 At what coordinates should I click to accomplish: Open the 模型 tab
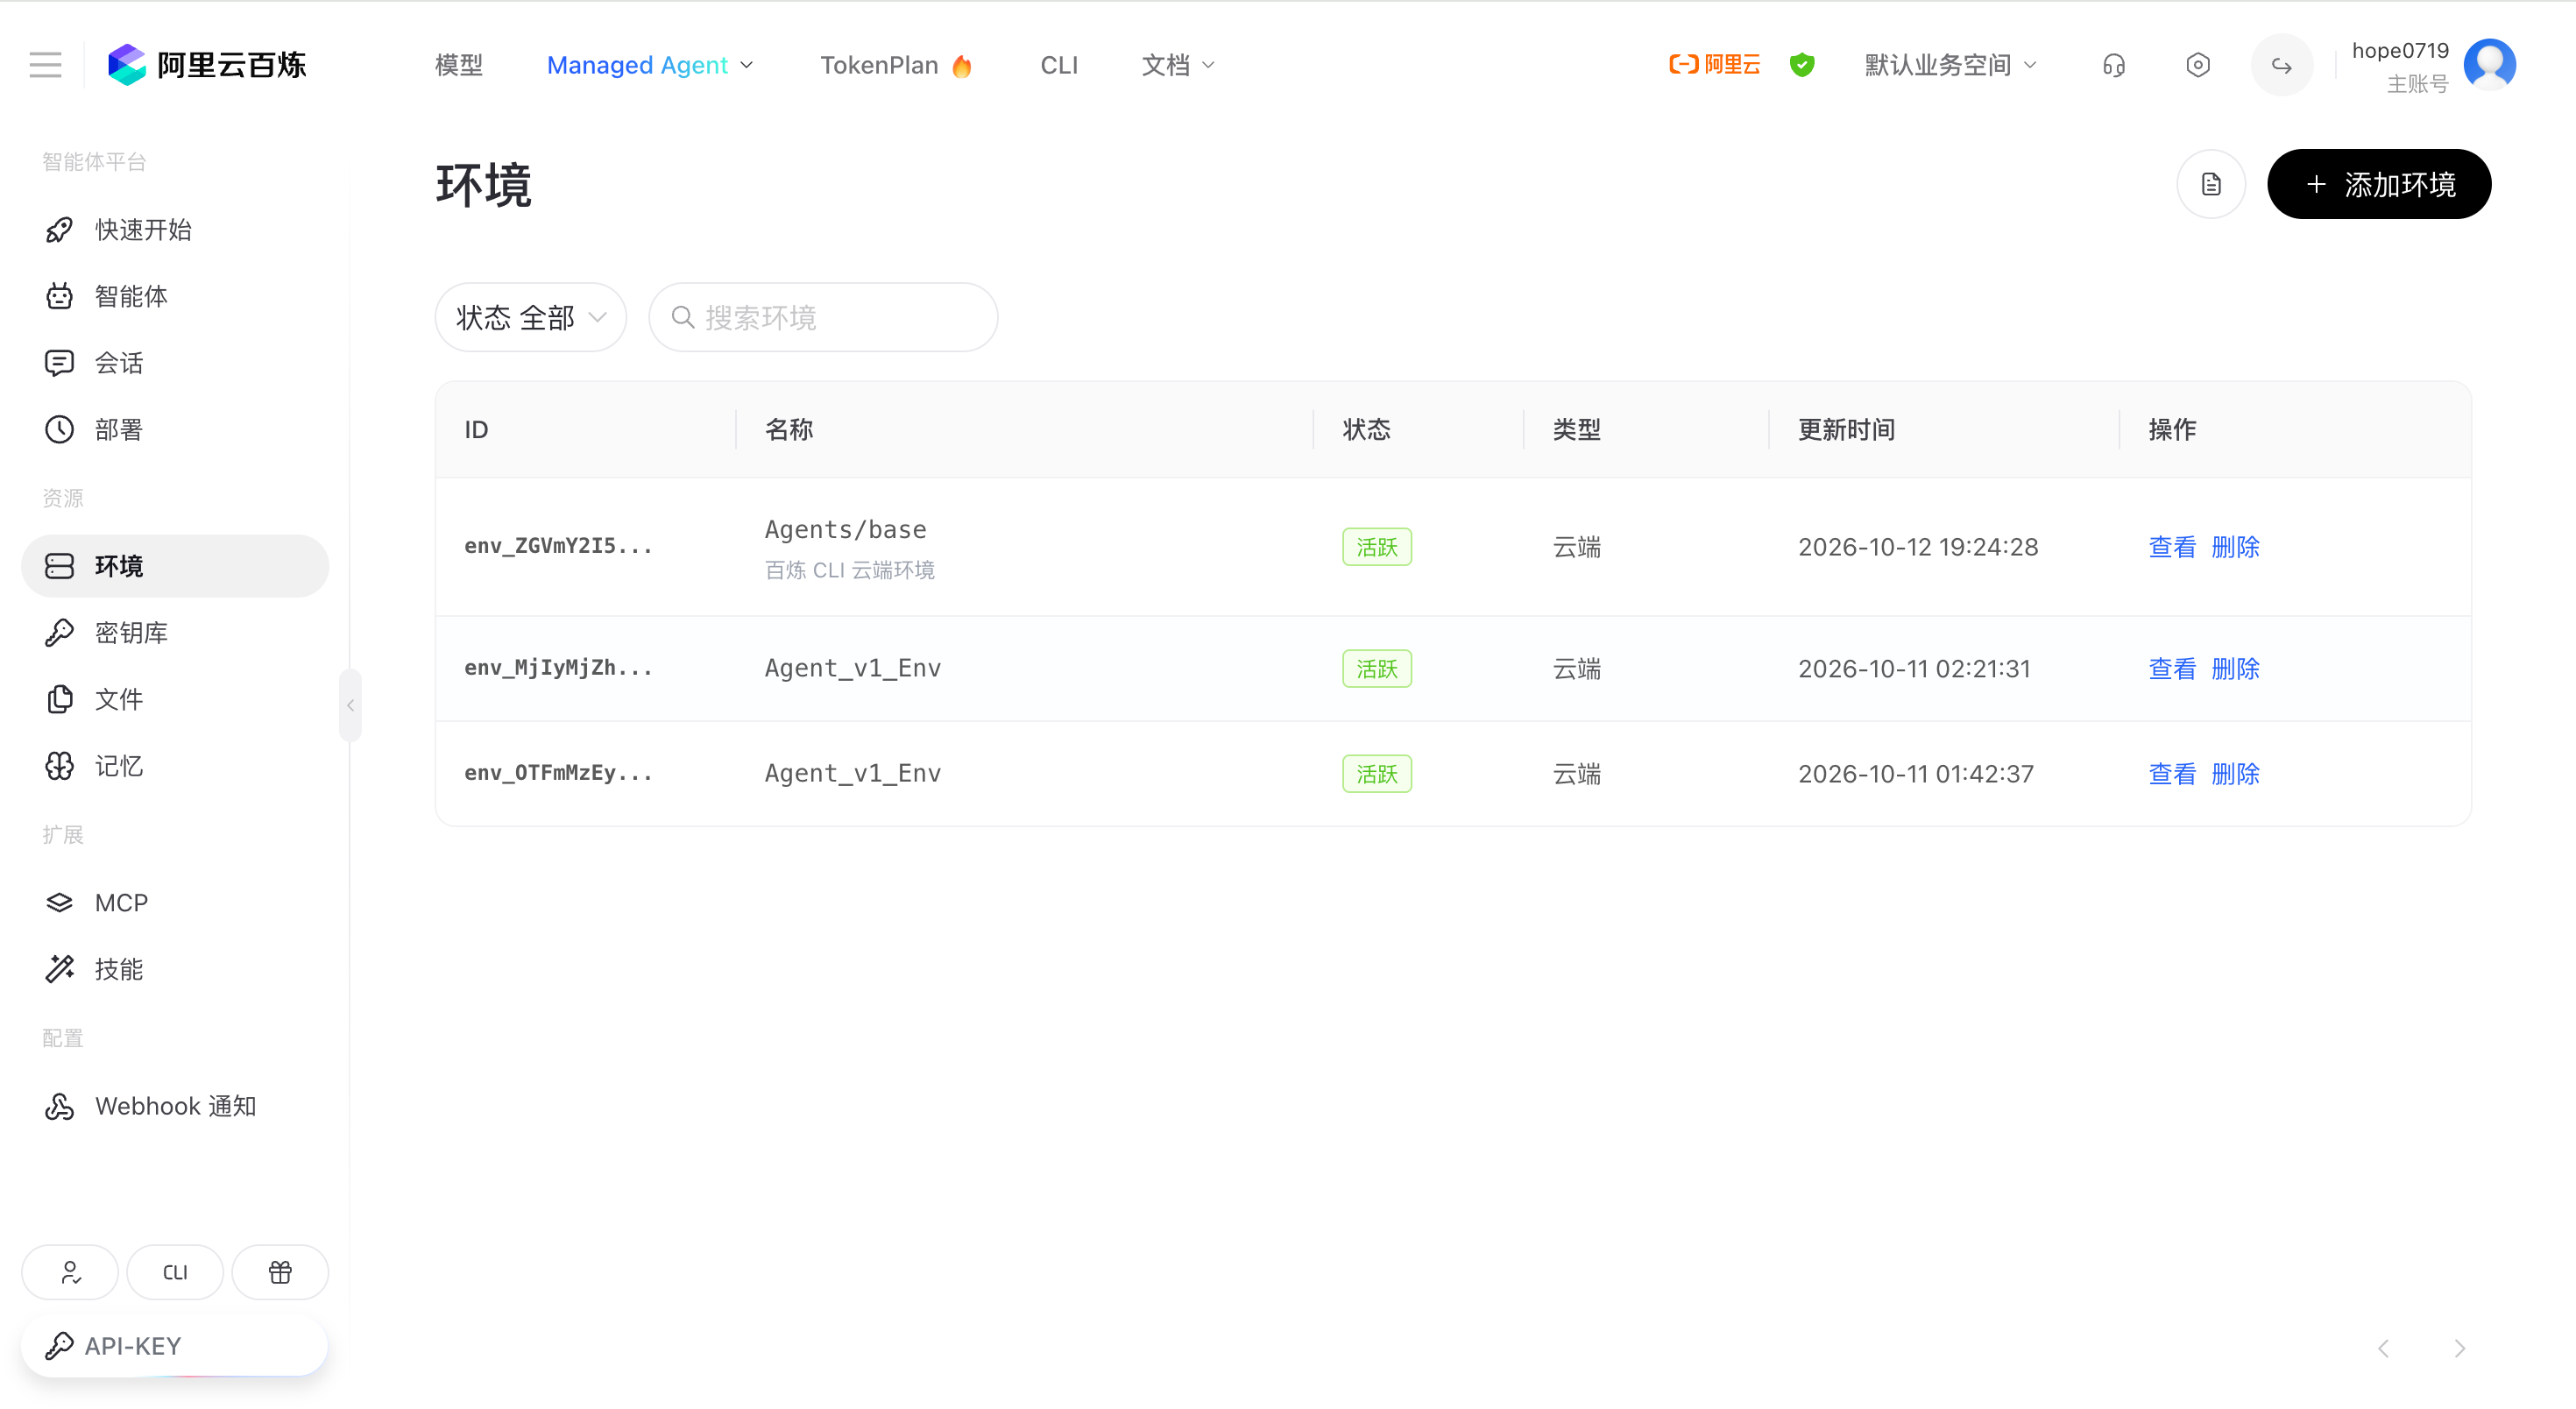(459, 65)
